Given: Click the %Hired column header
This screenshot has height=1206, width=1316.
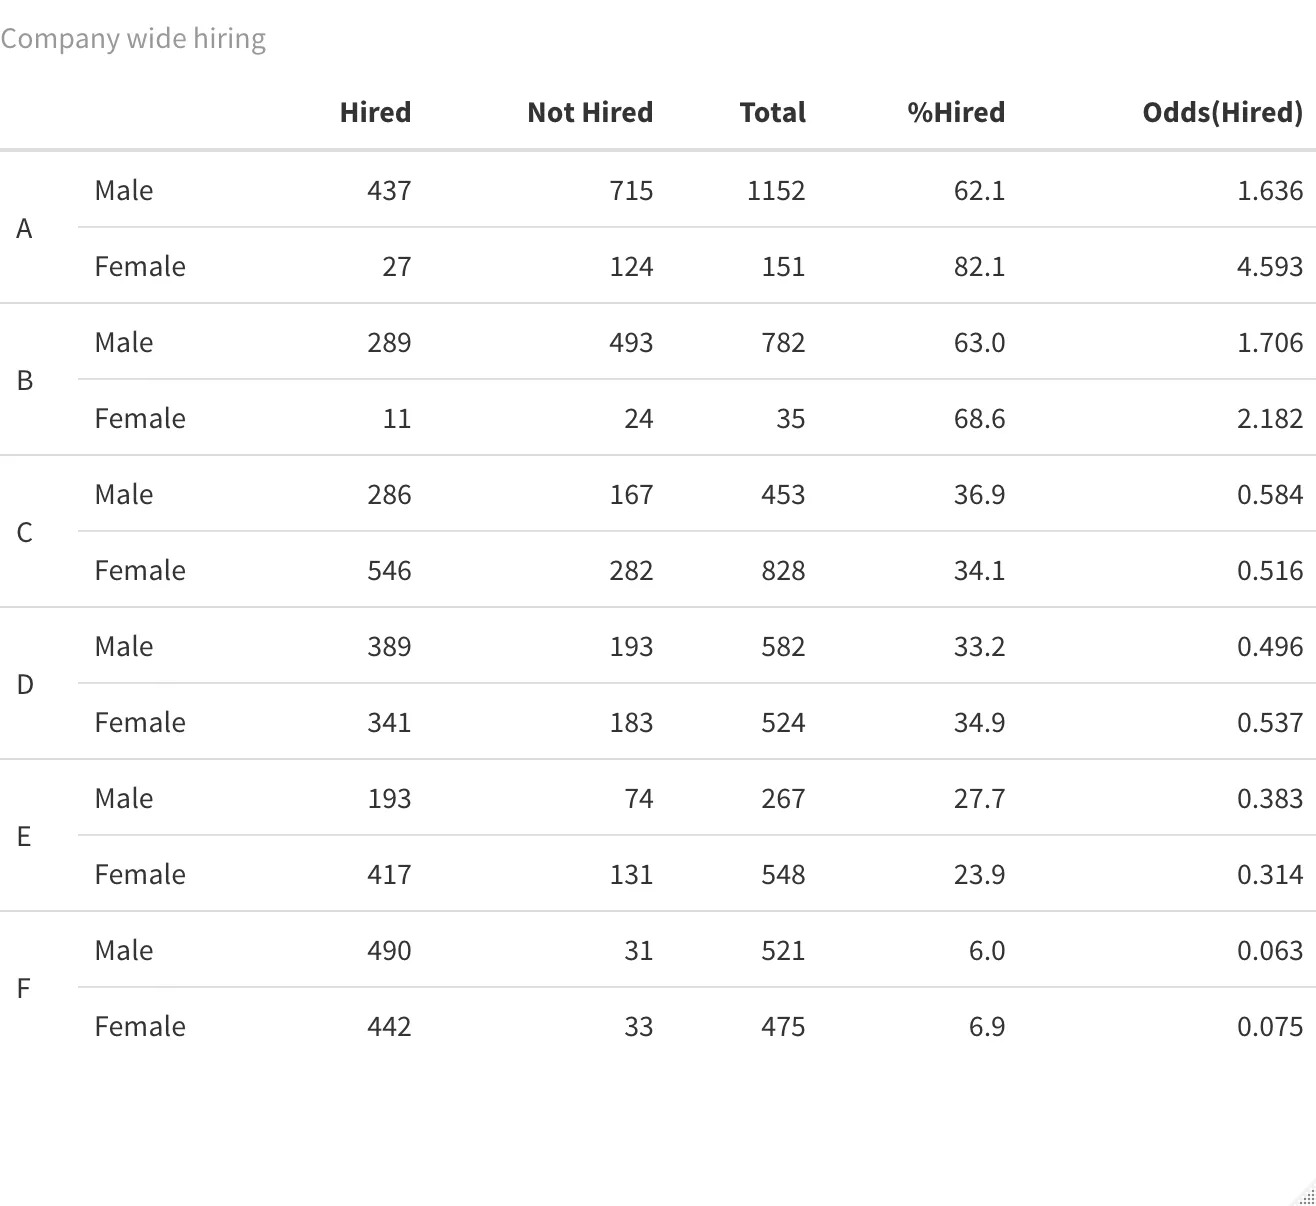Looking at the screenshot, I should (x=956, y=112).
